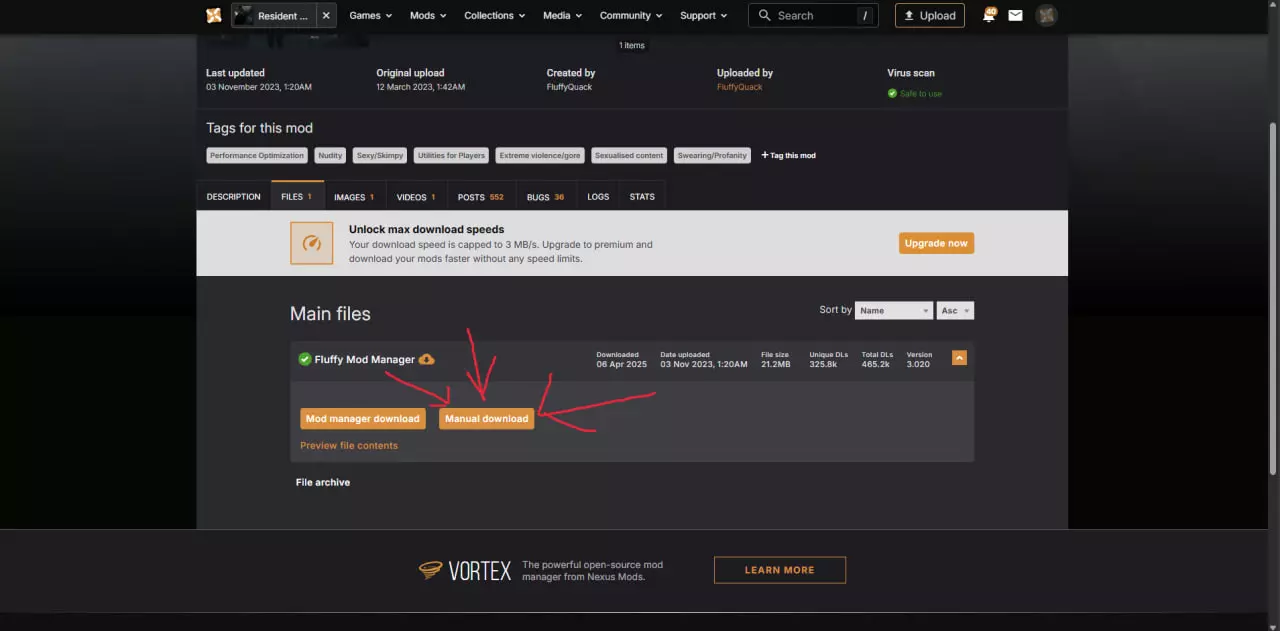Viewport: 1280px width, 631px height.
Task: Click the File size 21.2MB value
Action: click(776, 364)
